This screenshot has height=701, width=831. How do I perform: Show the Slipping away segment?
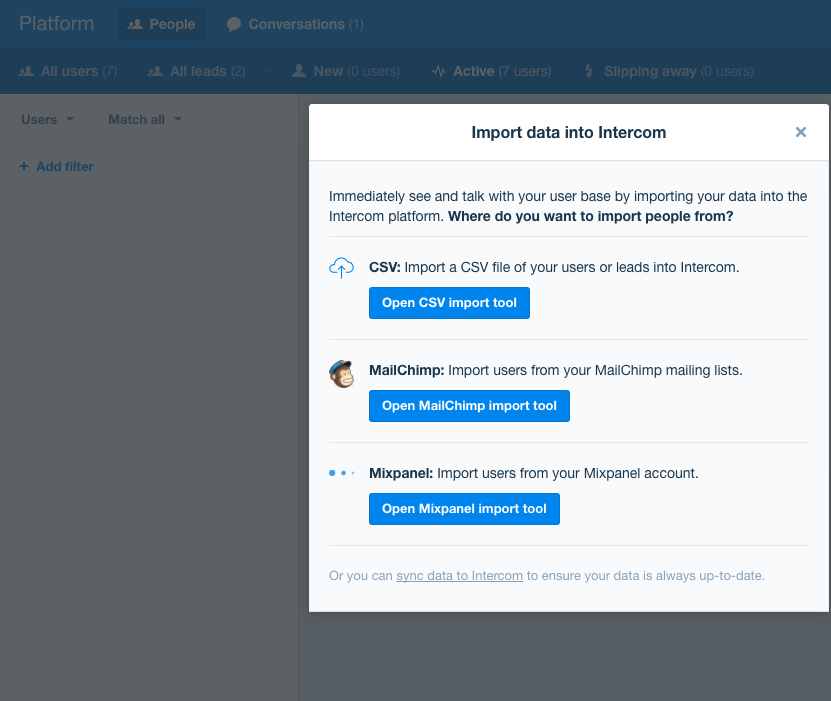(x=668, y=71)
